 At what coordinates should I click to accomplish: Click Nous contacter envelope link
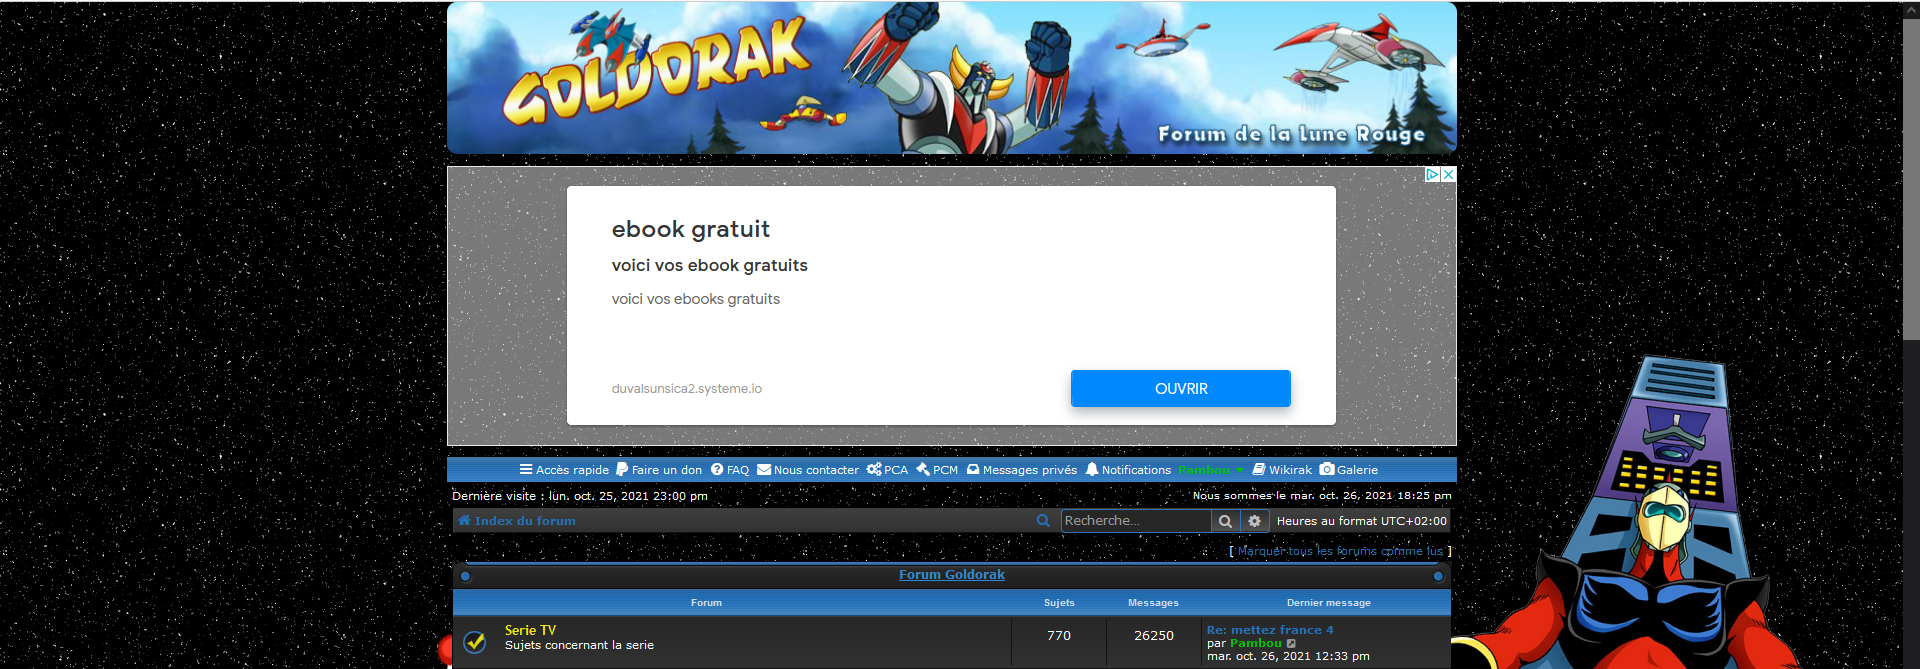coord(808,470)
